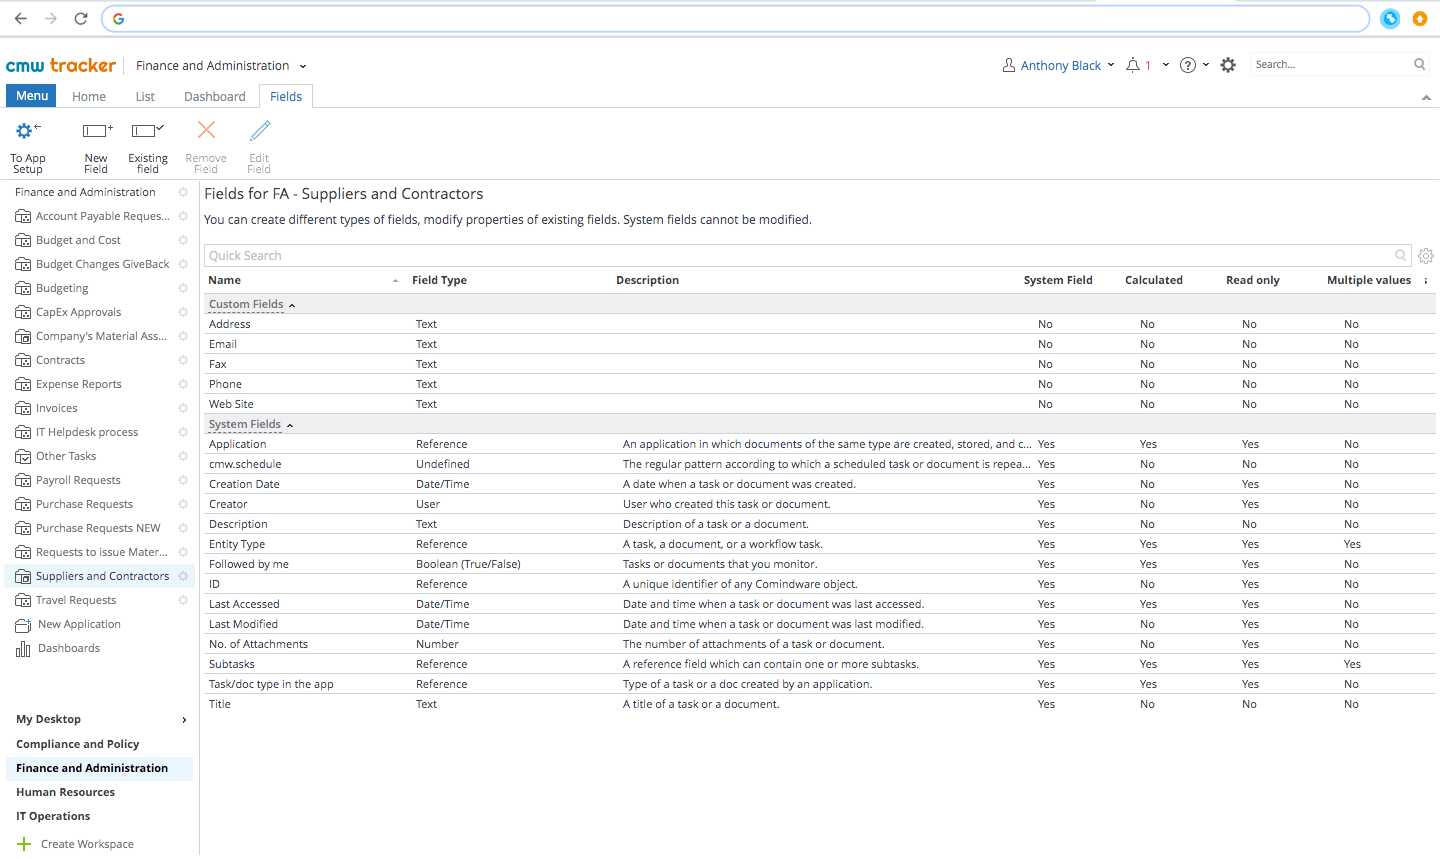Click the Edit Field pencil icon
1440x859 pixels.
point(260,130)
